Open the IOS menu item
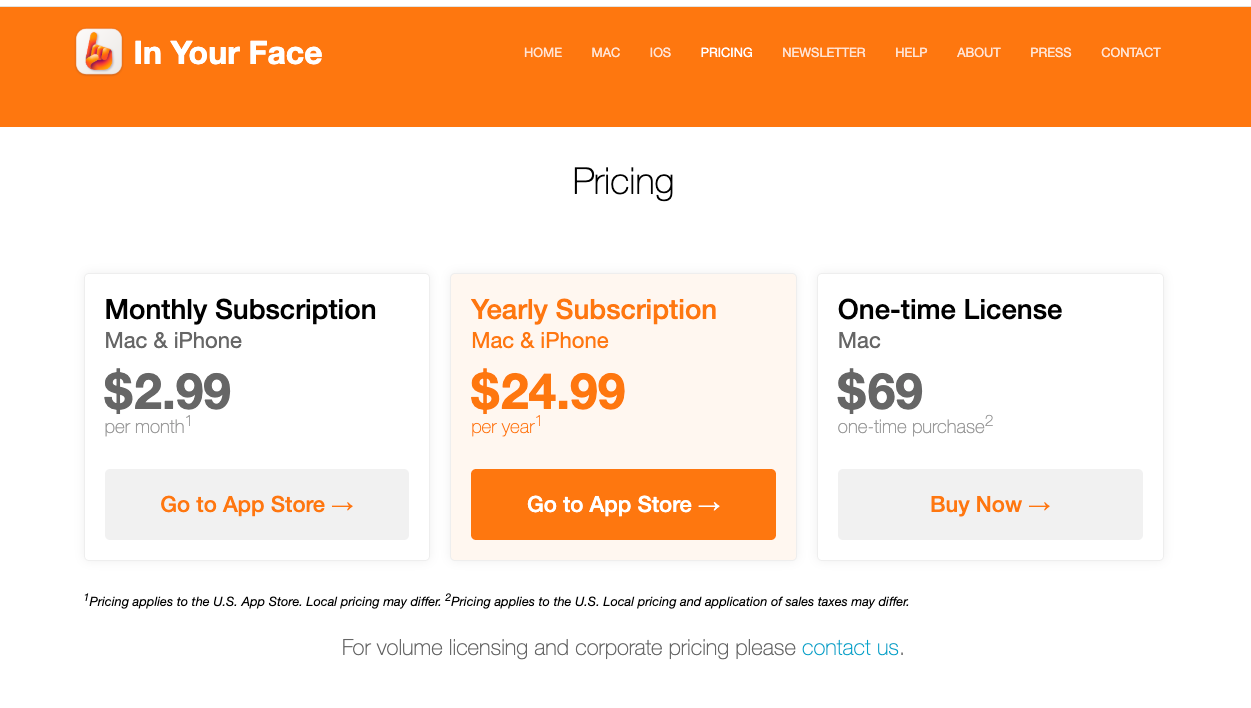Screen dimensions: 1251x708 [660, 53]
